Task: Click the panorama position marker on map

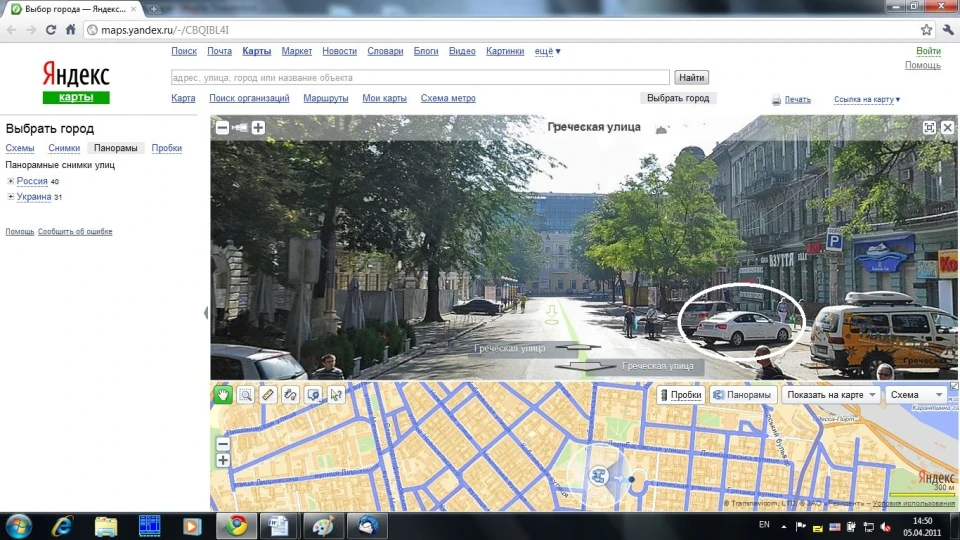Action: coord(599,475)
